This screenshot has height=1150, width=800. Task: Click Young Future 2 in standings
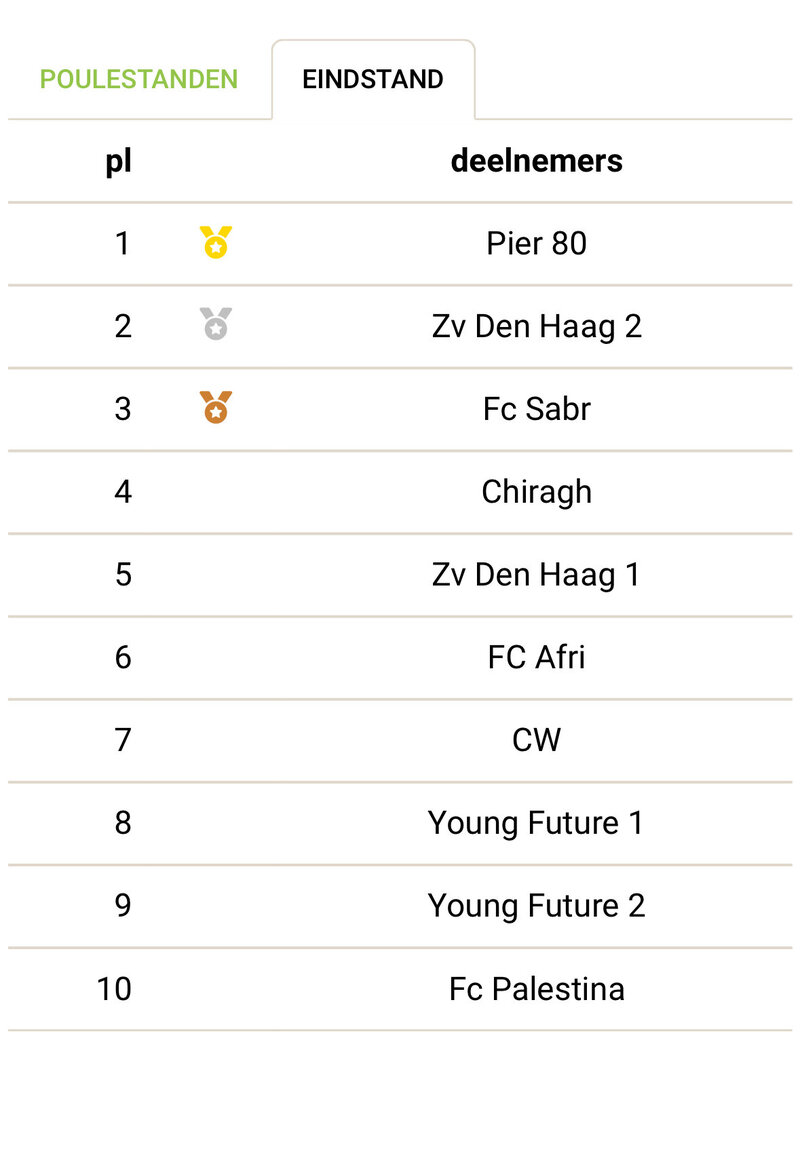(537, 906)
